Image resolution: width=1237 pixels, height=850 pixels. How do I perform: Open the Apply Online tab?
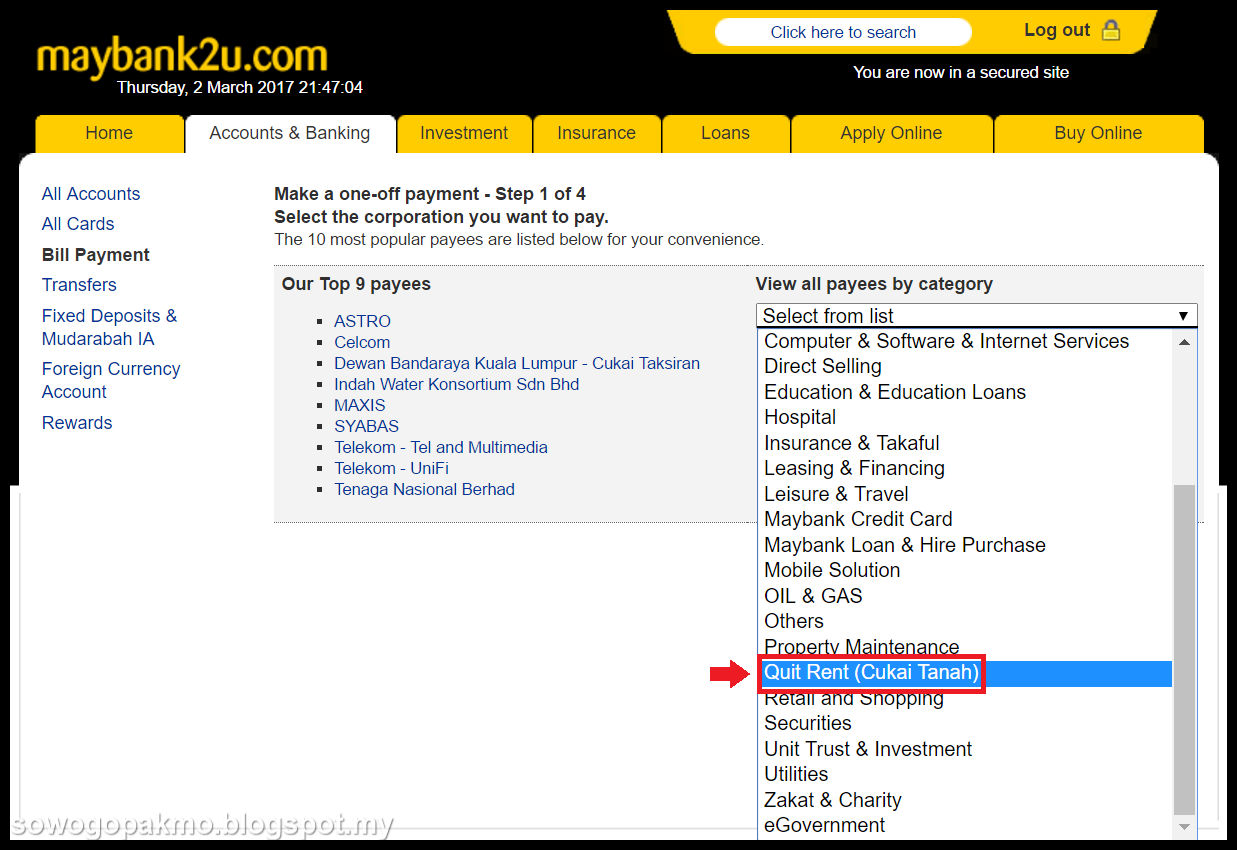point(891,133)
